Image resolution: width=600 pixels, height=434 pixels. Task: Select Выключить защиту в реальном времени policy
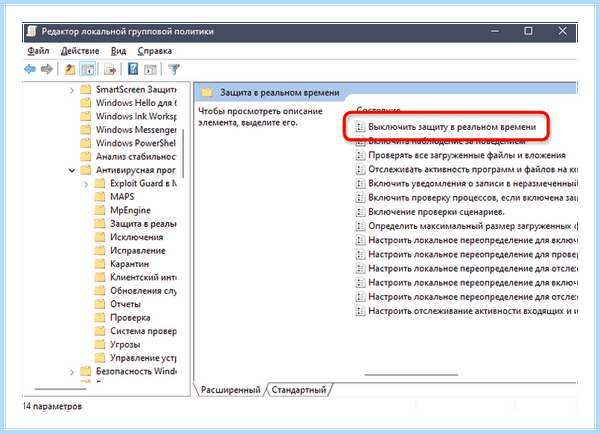click(x=452, y=127)
